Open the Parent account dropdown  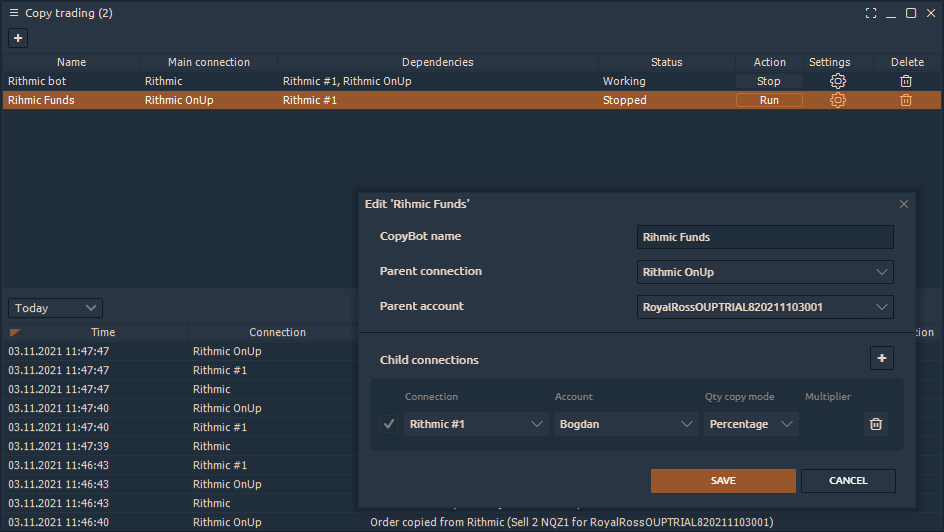pos(765,307)
